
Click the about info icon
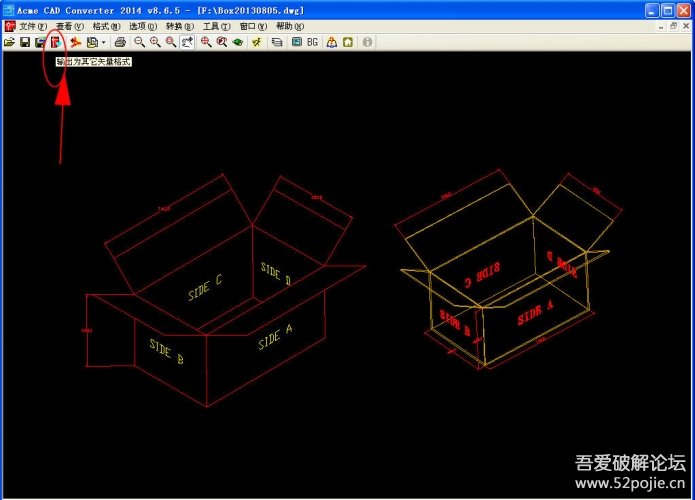[367, 43]
